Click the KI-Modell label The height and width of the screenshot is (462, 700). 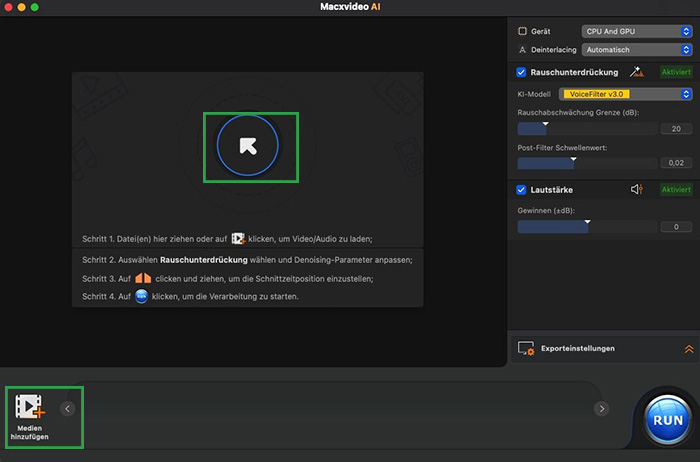pos(534,94)
